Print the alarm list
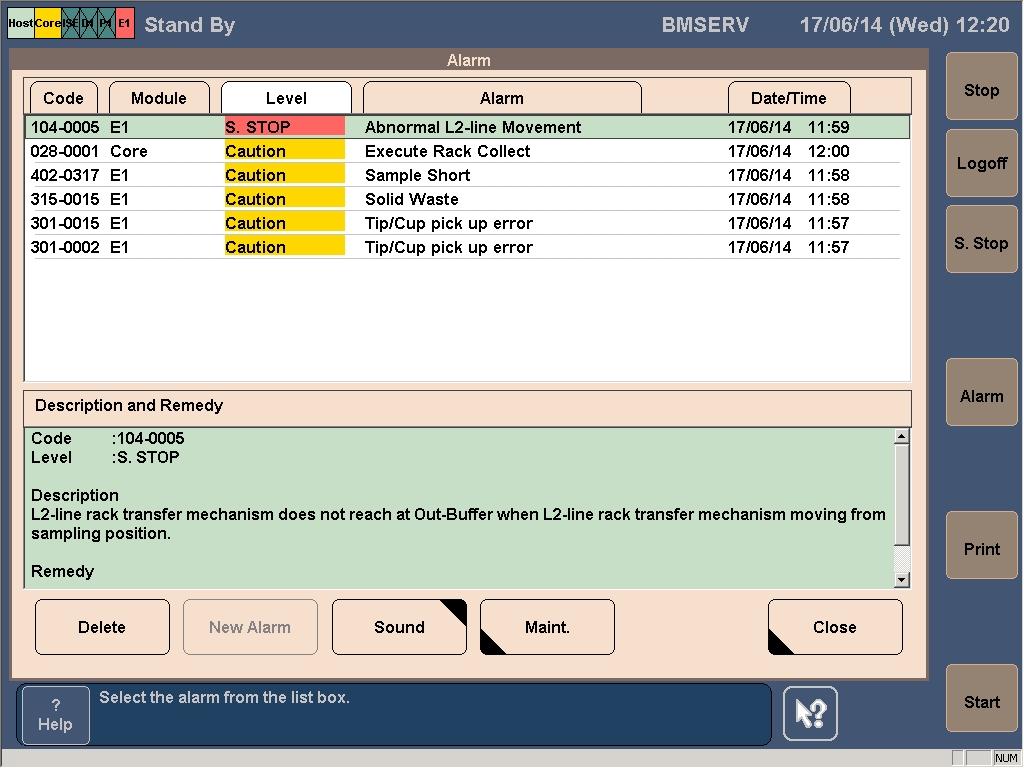Screen dimensions: 1024x768 pyautogui.click(x=982, y=545)
